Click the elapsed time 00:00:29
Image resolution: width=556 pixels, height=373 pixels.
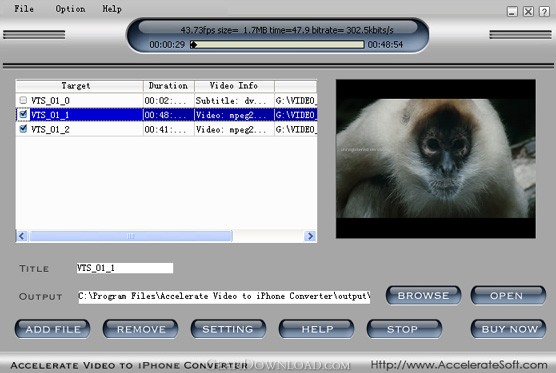[167, 45]
